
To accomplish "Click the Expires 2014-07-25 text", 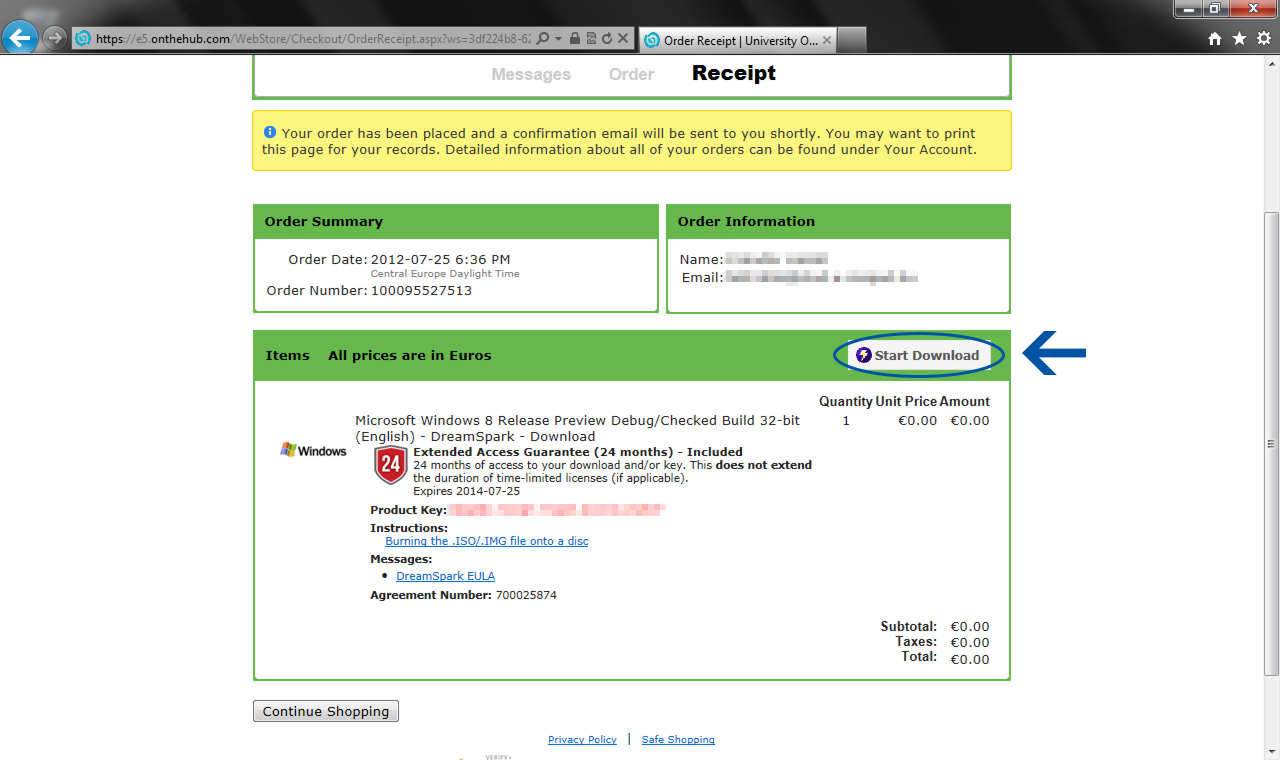I will [x=466, y=491].
